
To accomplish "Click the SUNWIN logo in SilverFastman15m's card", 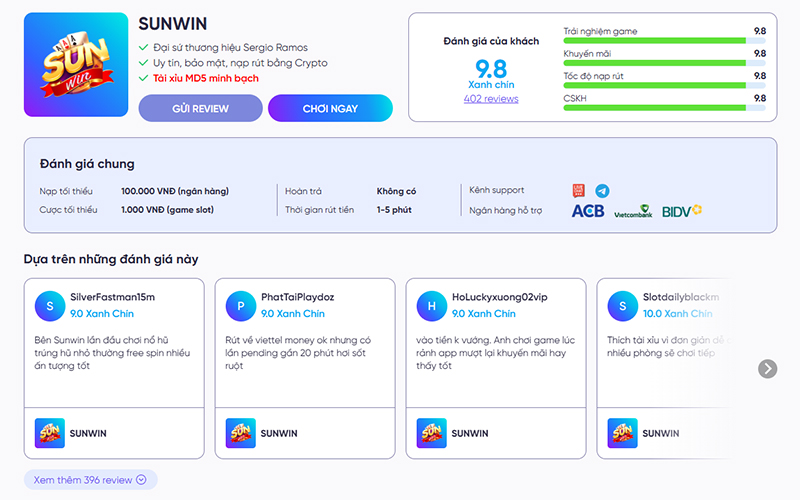I will (50, 433).
